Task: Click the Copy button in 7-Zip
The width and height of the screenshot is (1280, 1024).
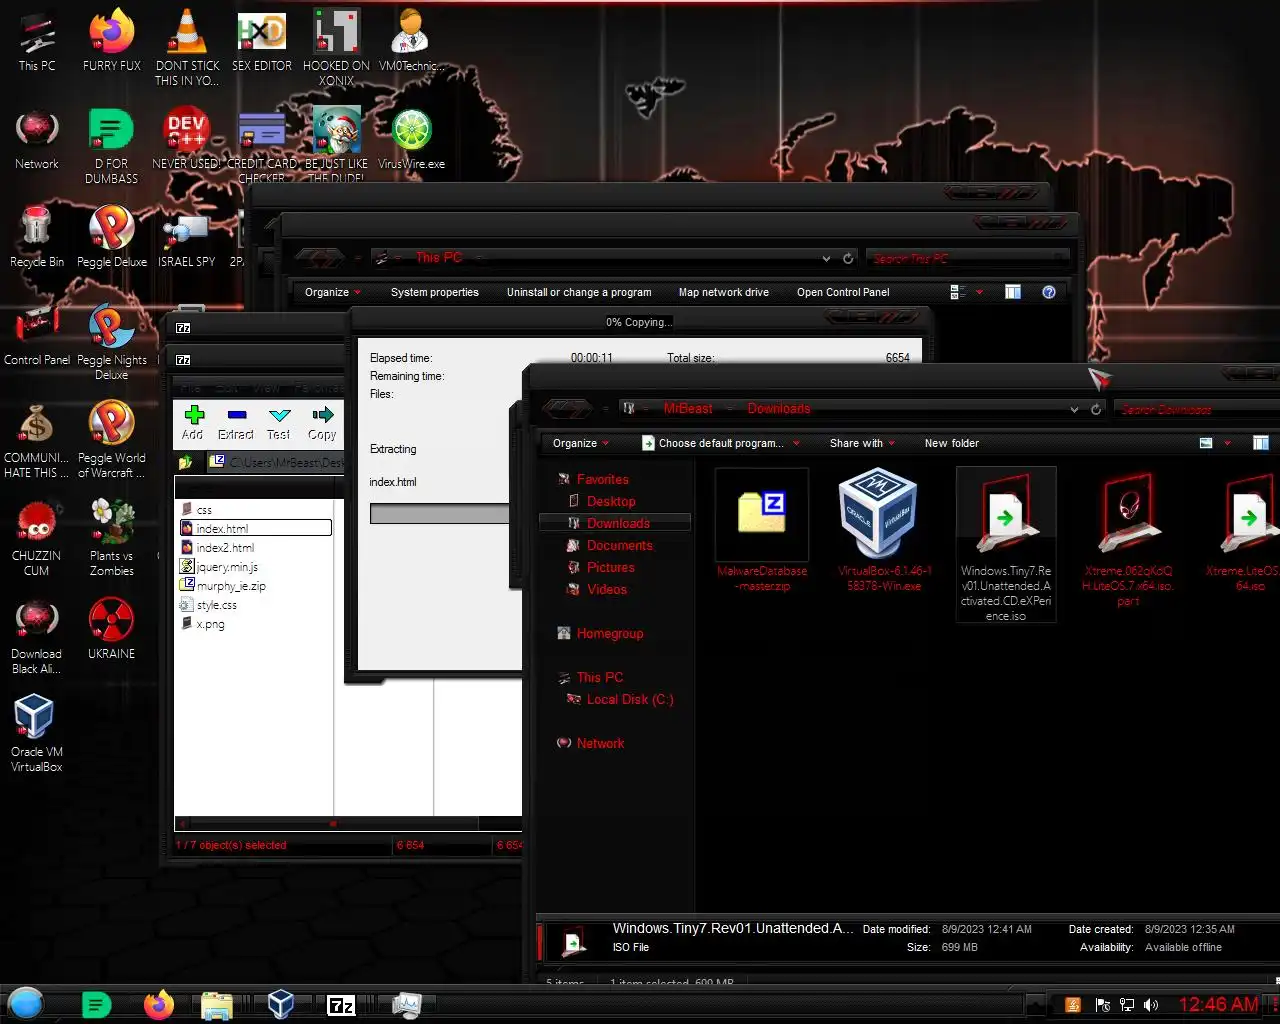Action: pos(322,423)
